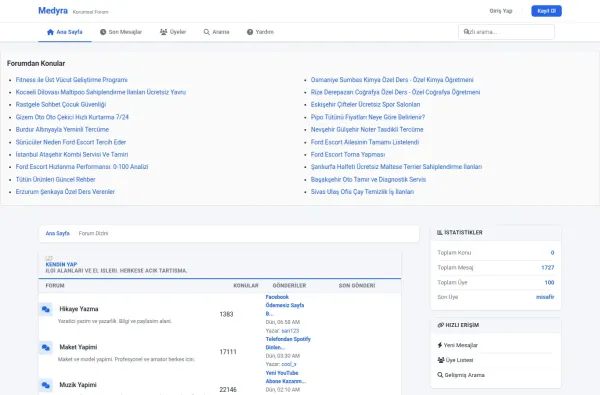Open the Son Mesajlar tab
The width and height of the screenshot is (600, 395).
tap(121, 32)
